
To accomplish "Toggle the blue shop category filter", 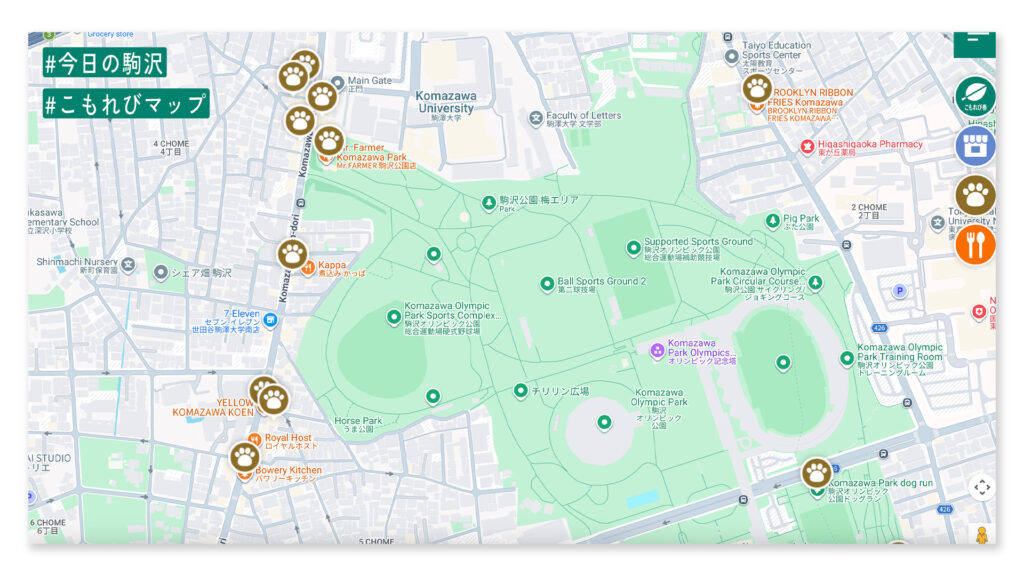I will pos(975,145).
